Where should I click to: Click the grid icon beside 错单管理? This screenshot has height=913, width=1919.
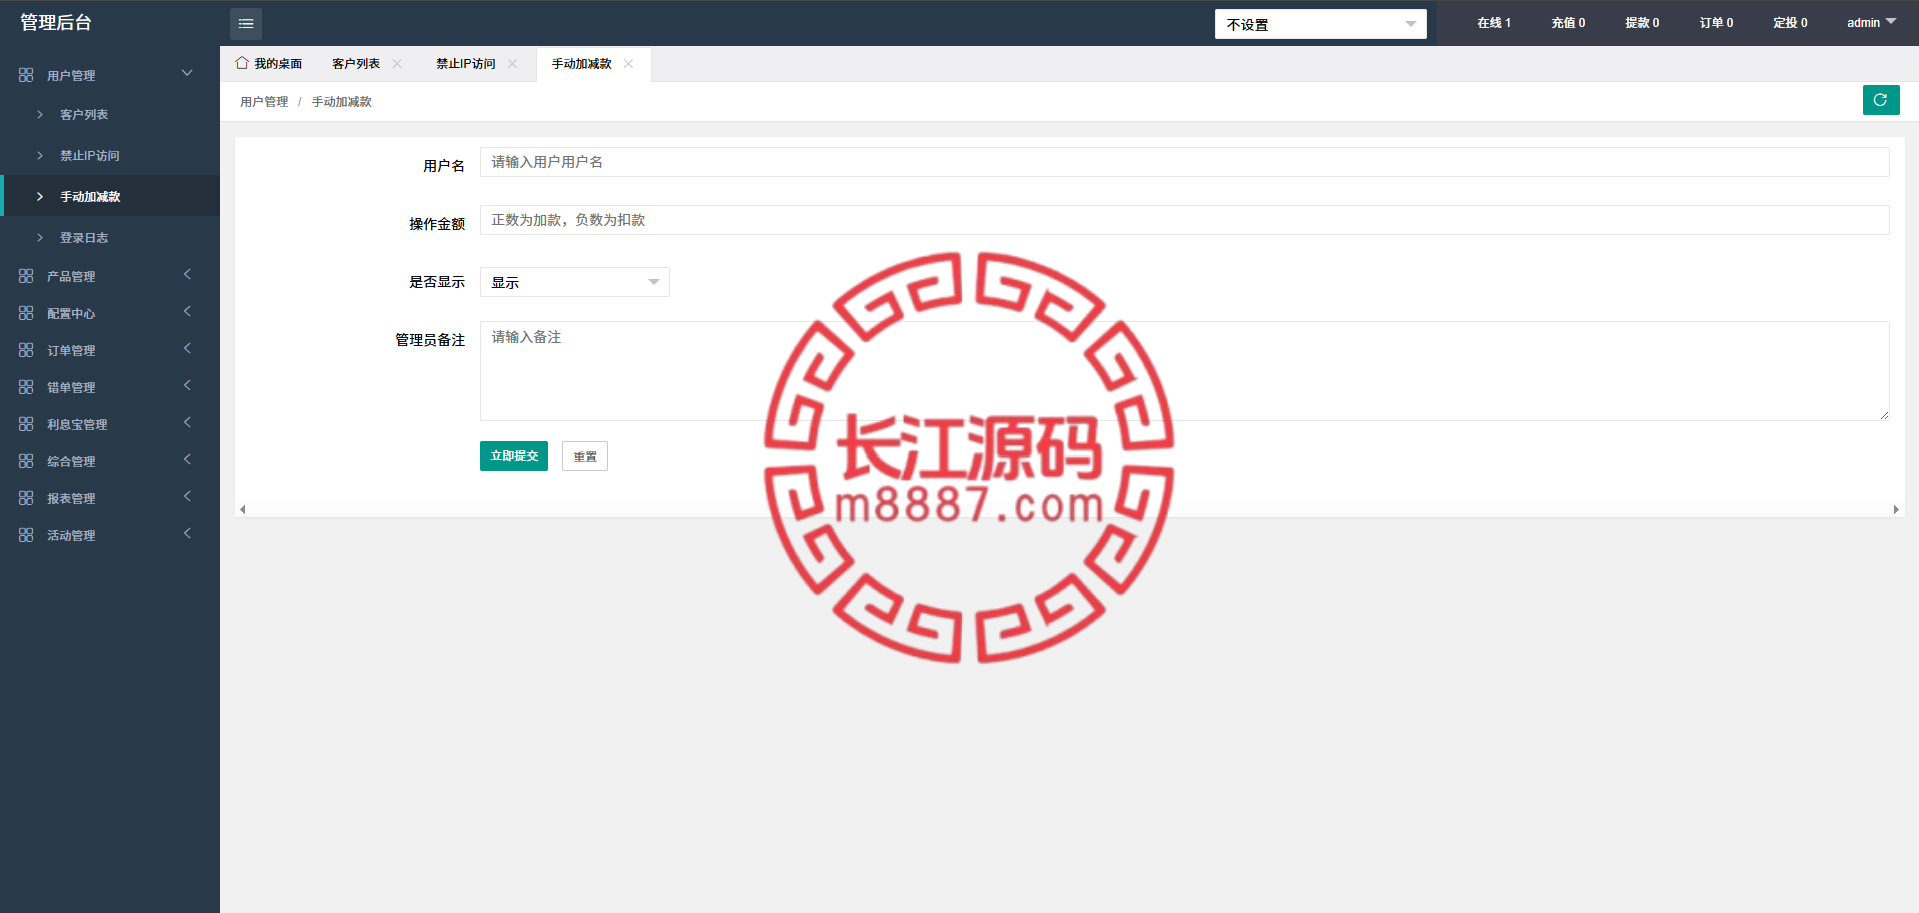point(26,387)
